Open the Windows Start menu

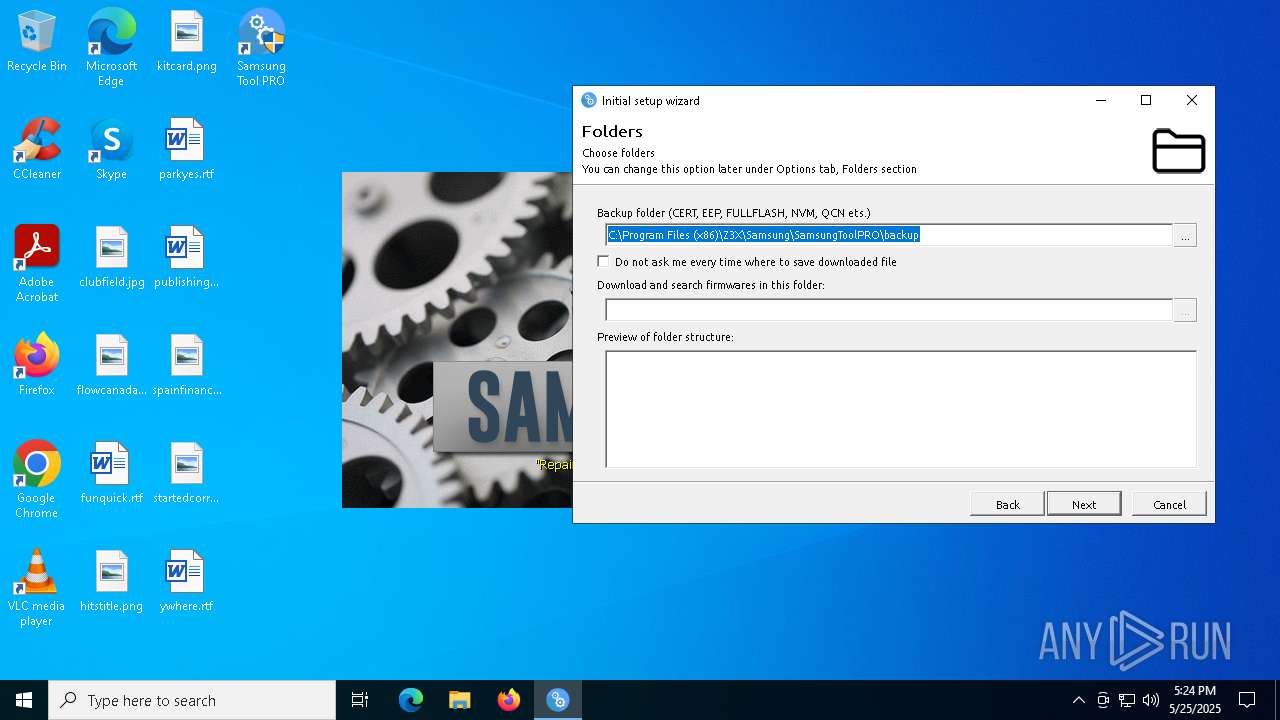point(24,700)
